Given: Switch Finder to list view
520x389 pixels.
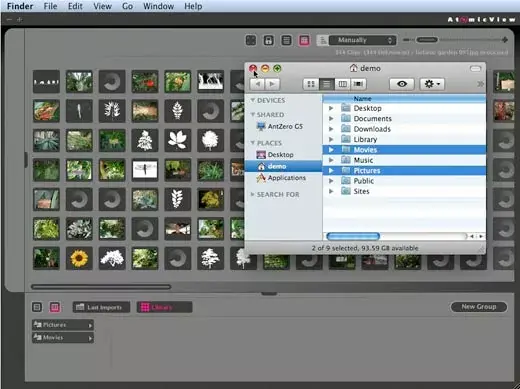Looking at the screenshot, I should [326, 84].
